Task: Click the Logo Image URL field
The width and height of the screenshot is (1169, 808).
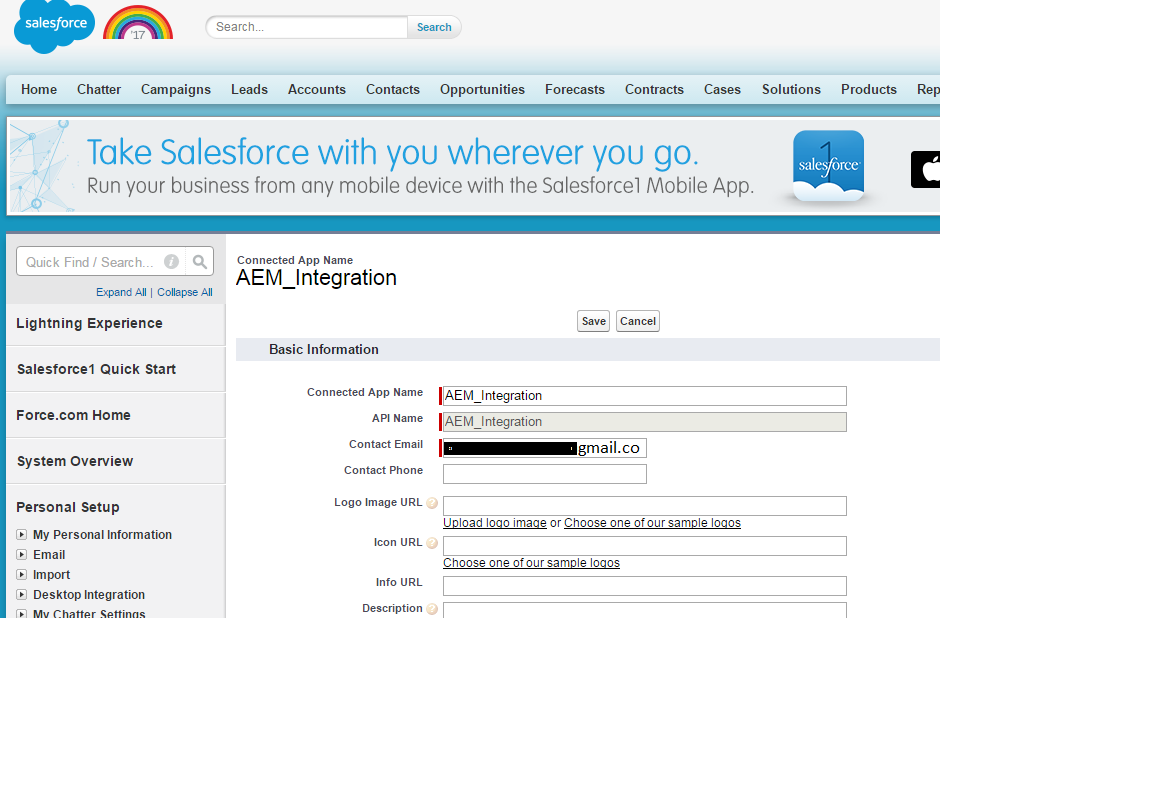Action: (645, 506)
